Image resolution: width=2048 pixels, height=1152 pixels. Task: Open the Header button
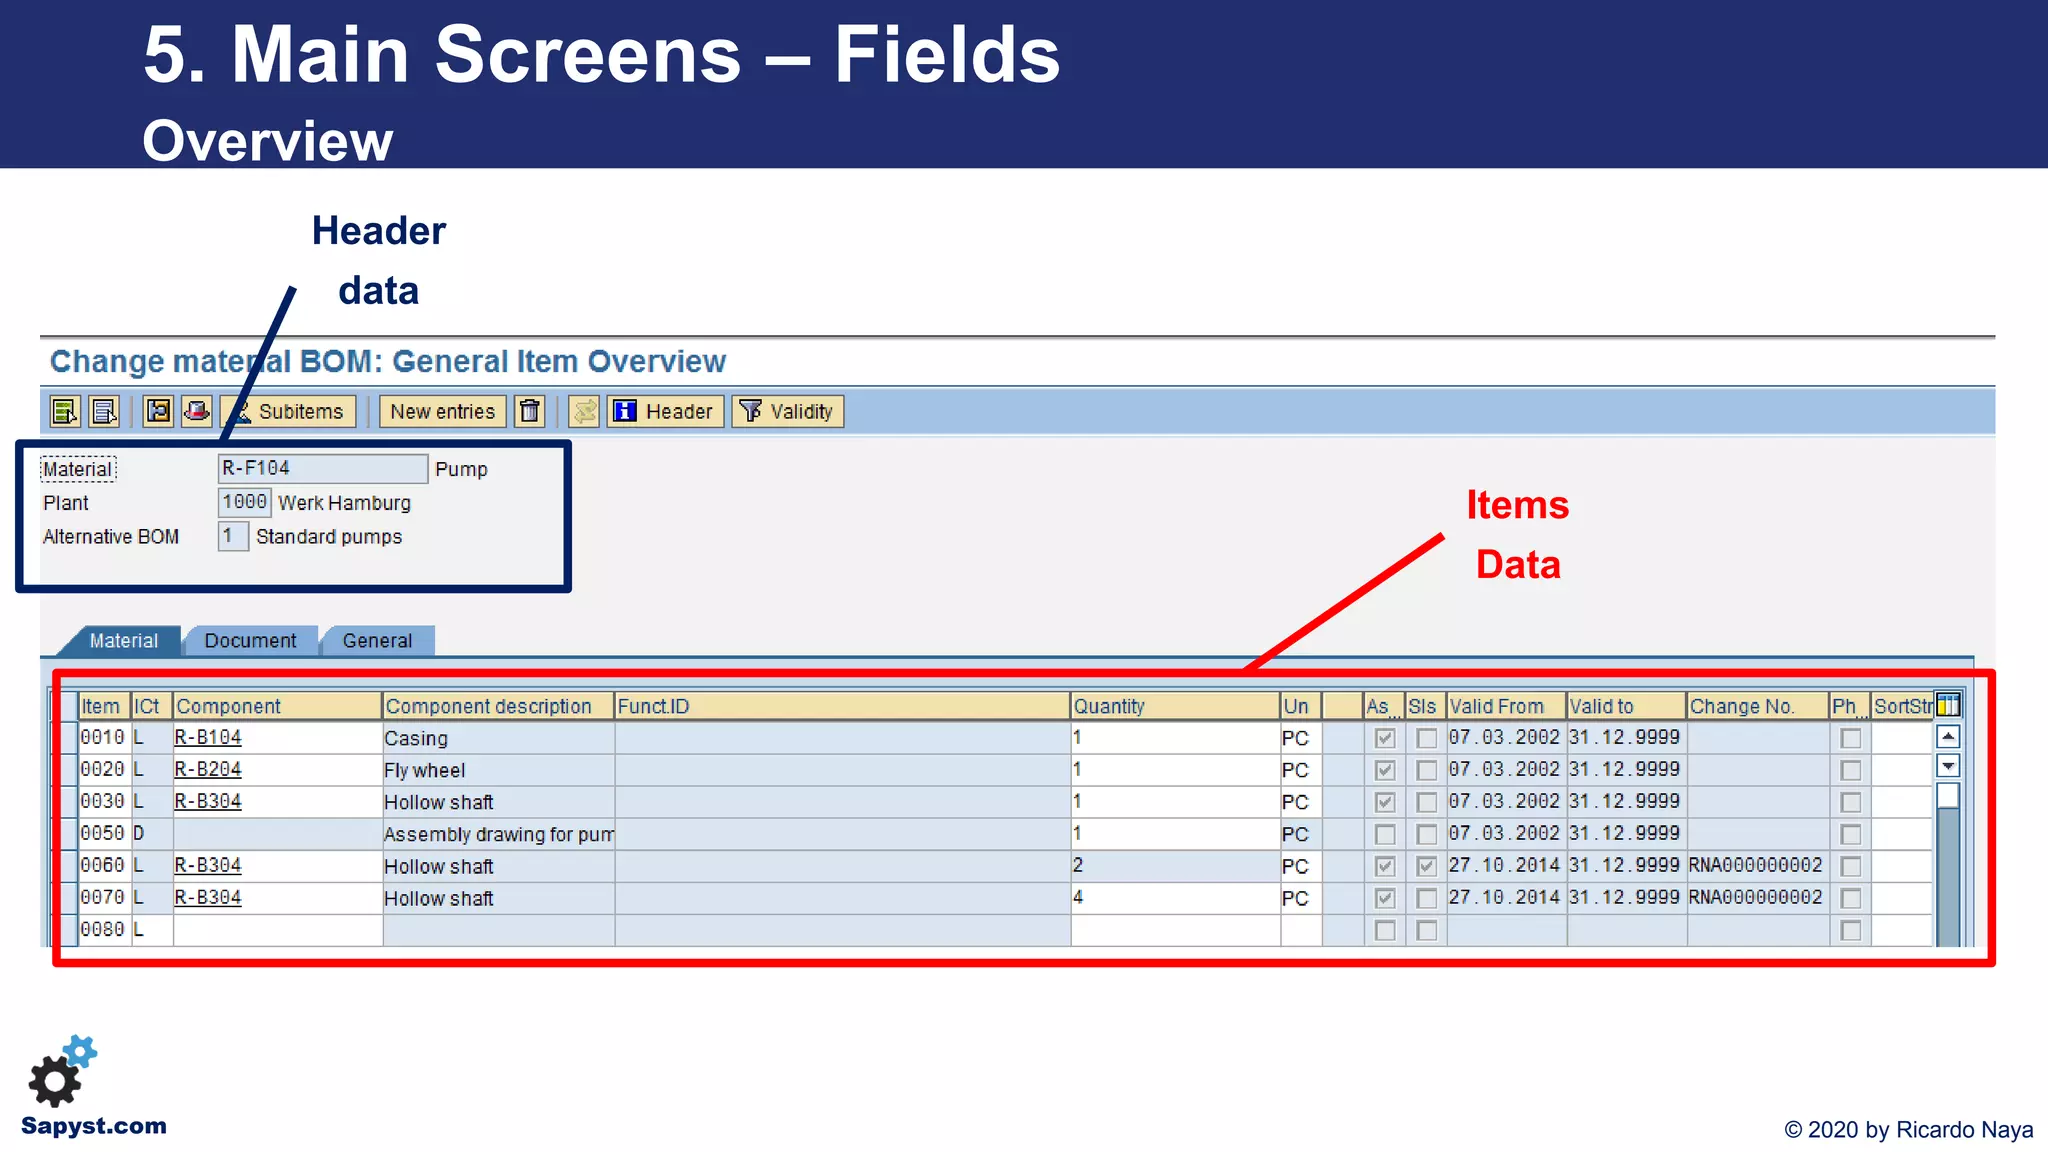point(665,411)
